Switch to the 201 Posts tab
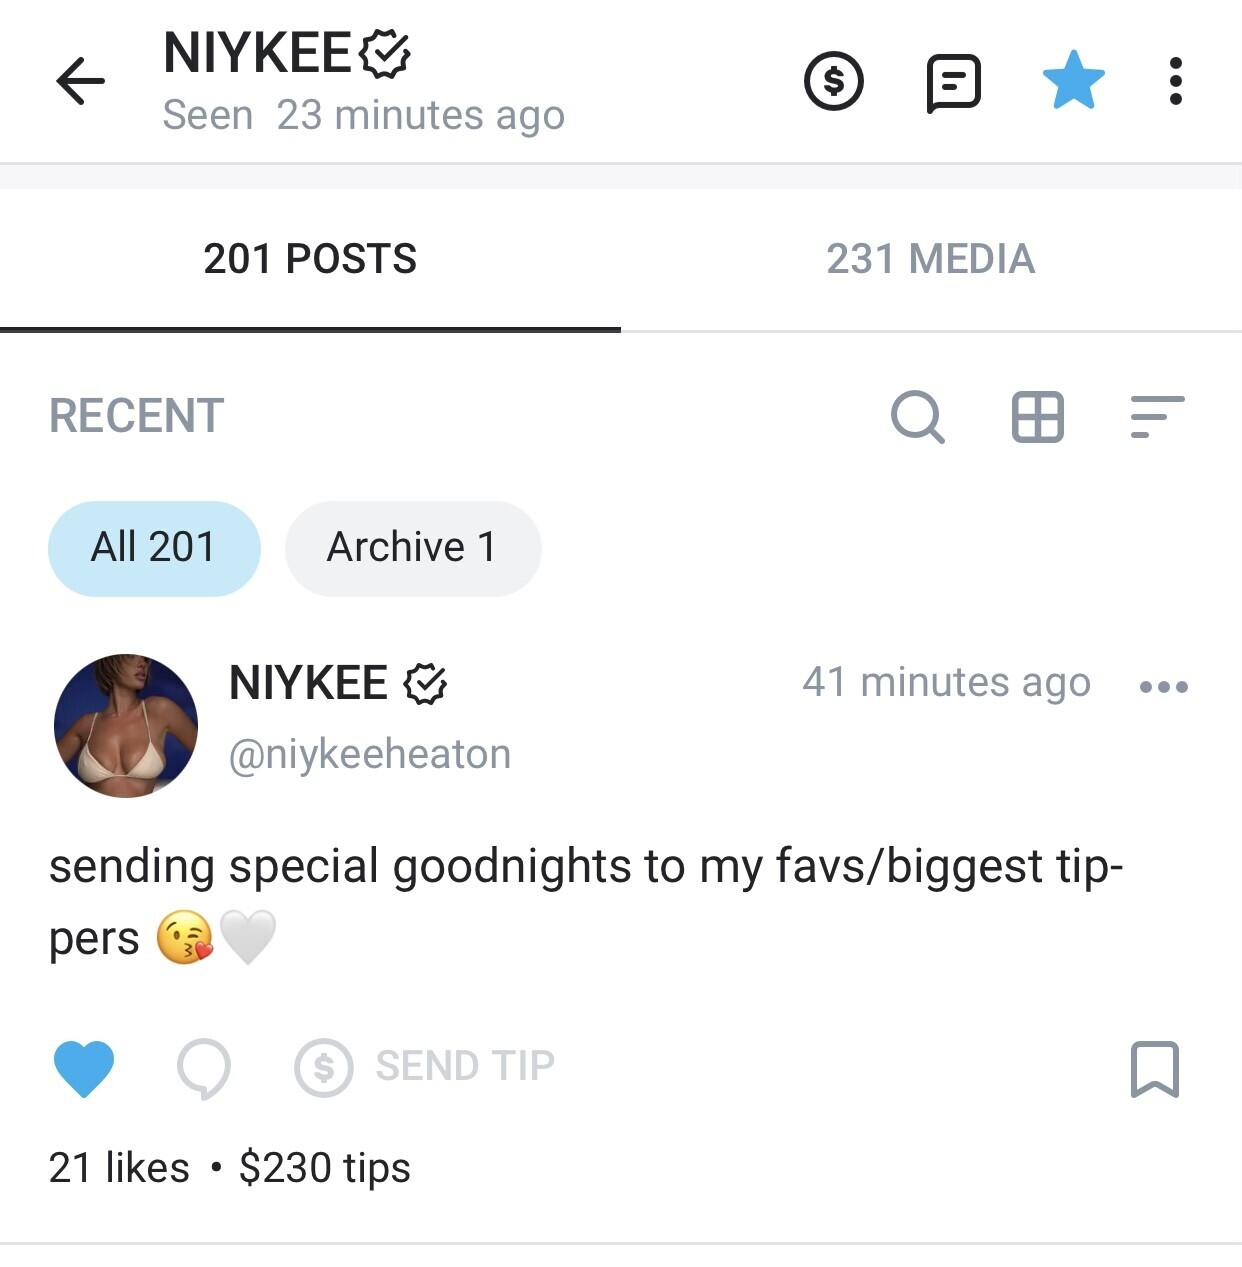1242x1267 pixels. tap(310, 259)
